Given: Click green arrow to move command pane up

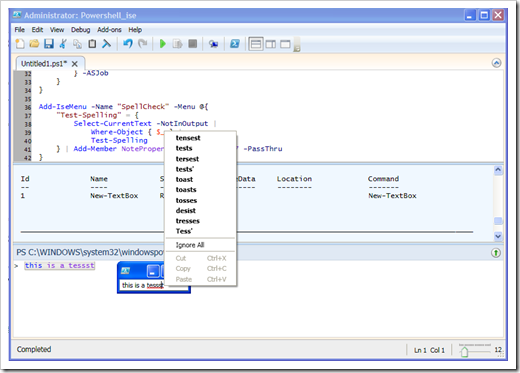Looking at the screenshot, I should click(496, 253).
